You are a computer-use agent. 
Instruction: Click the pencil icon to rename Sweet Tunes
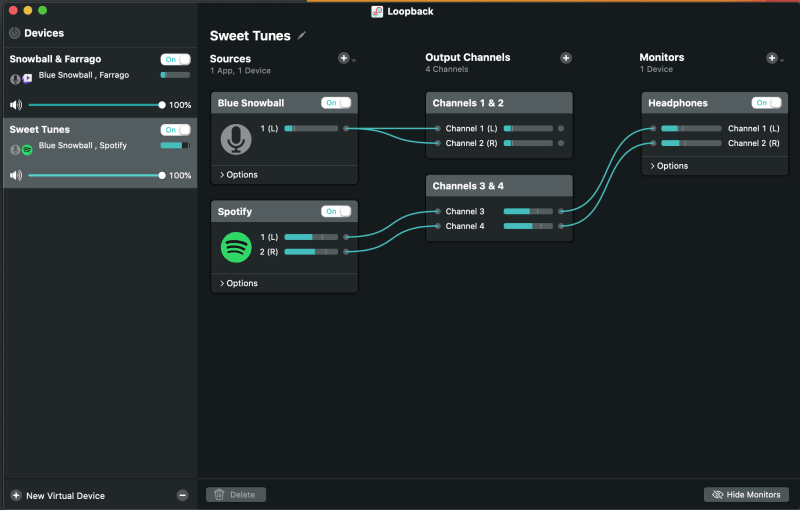[302, 35]
